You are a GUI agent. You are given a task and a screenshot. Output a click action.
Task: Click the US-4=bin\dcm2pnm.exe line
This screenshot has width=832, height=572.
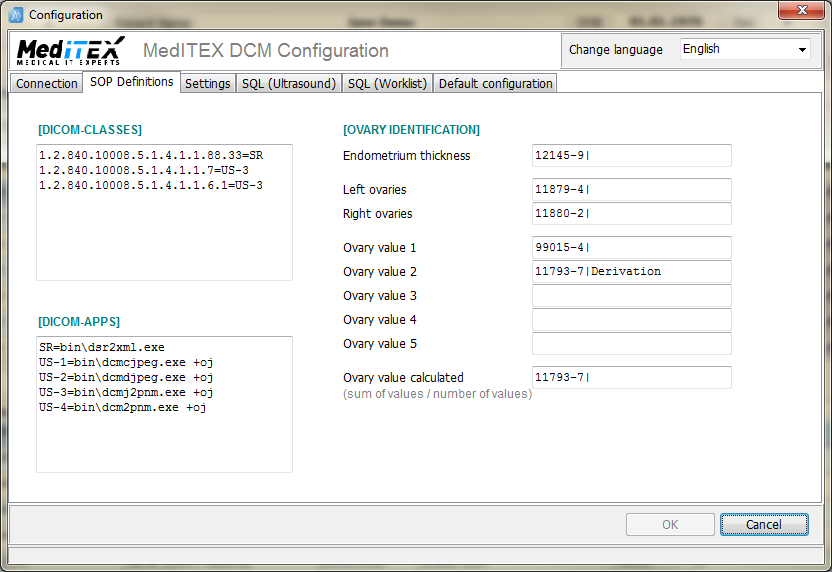point(122,408)
